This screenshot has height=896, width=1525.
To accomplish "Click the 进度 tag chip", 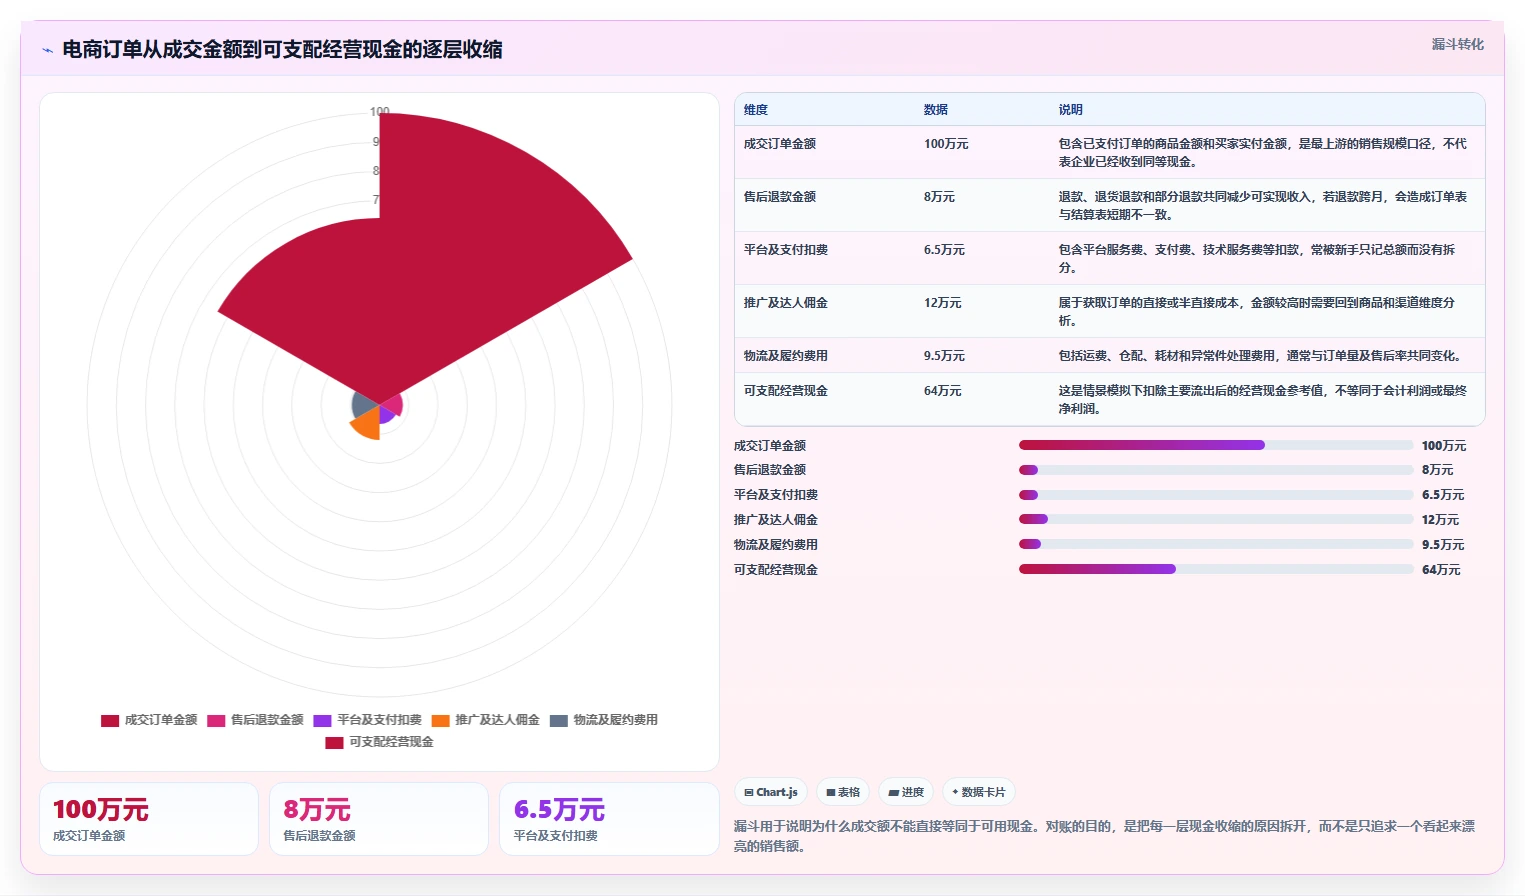I will [x=906, y=792].
